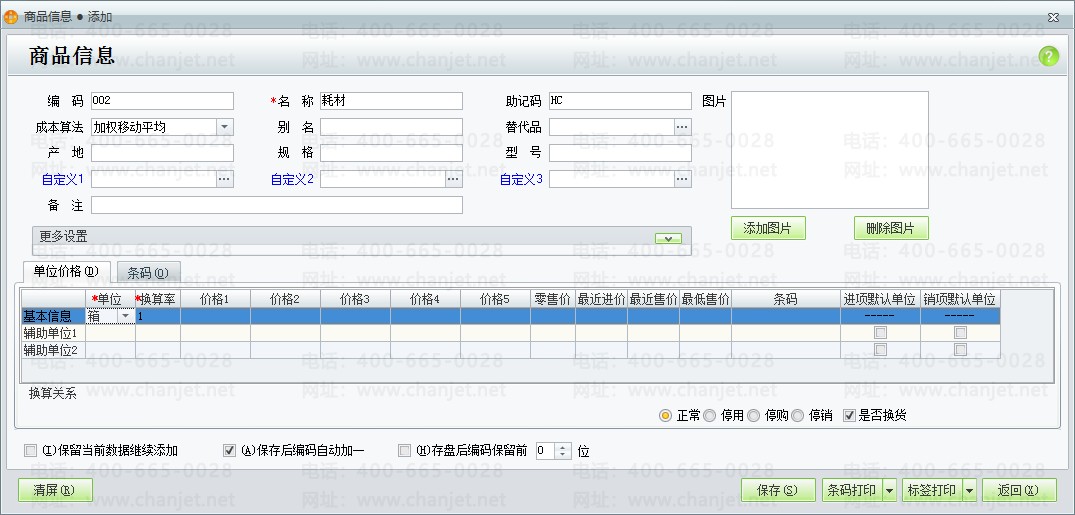Click the 保存 button
This screenshot has height=515, width=1075.
(x=778, y=490)
